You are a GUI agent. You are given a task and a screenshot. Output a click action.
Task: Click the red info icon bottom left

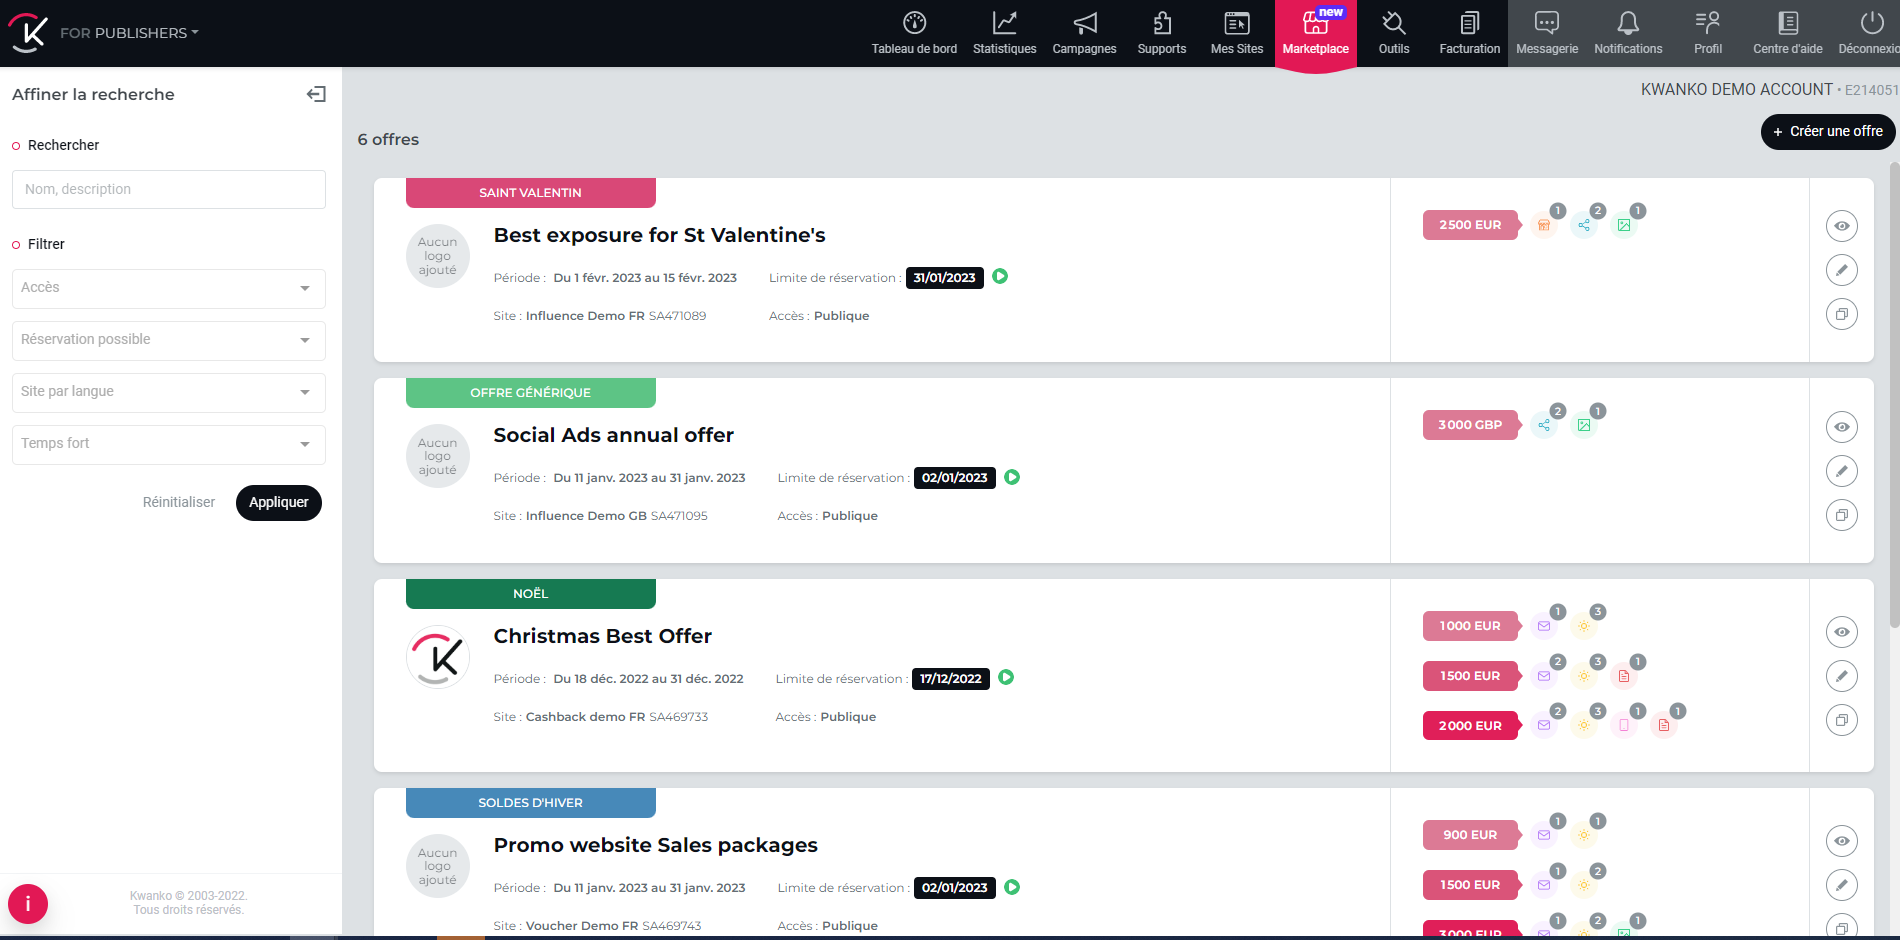(x=28, y=904)
